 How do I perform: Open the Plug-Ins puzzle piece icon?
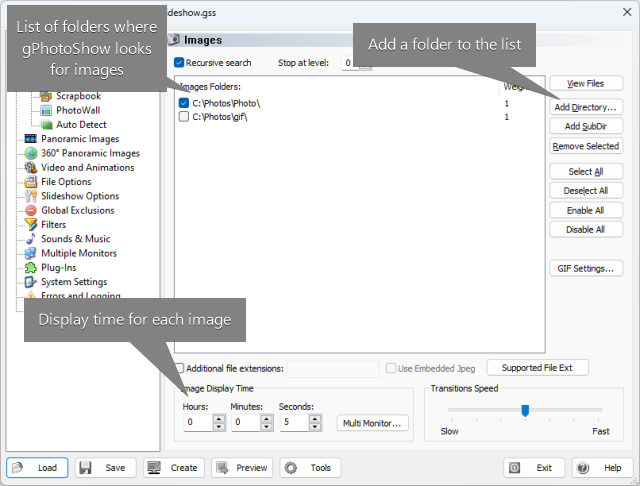click(x=31, y=268)
